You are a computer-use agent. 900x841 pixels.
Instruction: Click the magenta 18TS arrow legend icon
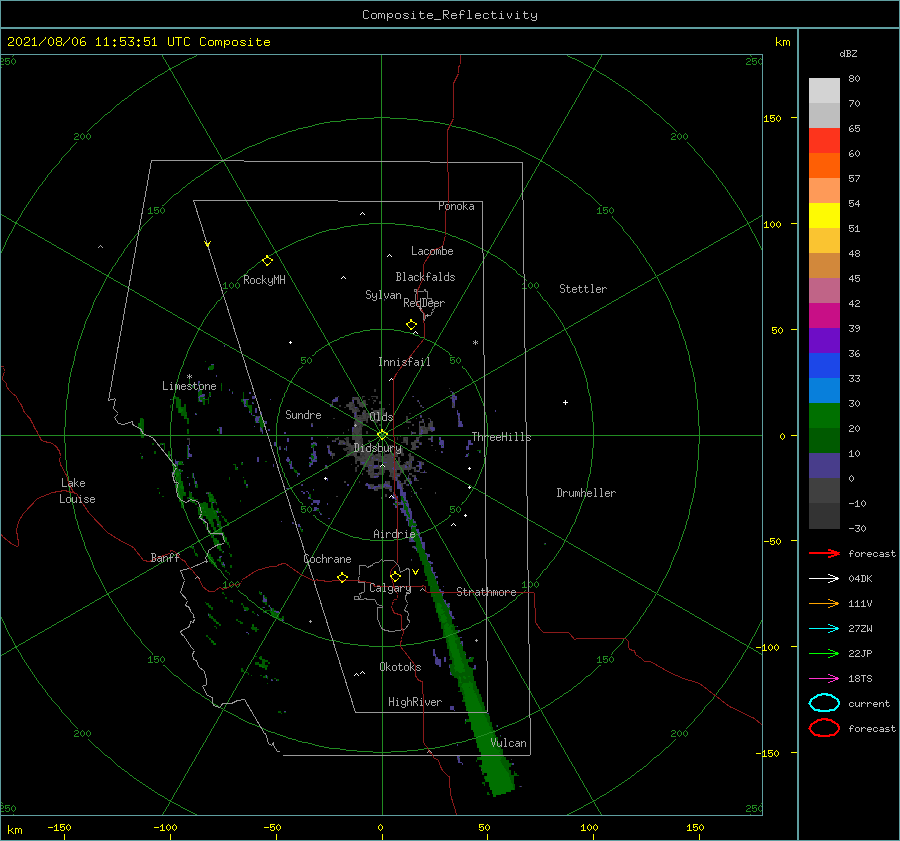pos(824,679)
